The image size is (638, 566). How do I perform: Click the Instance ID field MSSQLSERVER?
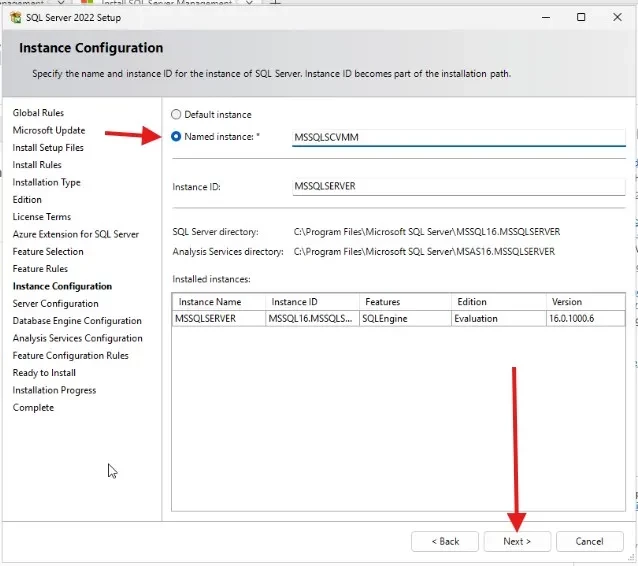pos(459,186)
